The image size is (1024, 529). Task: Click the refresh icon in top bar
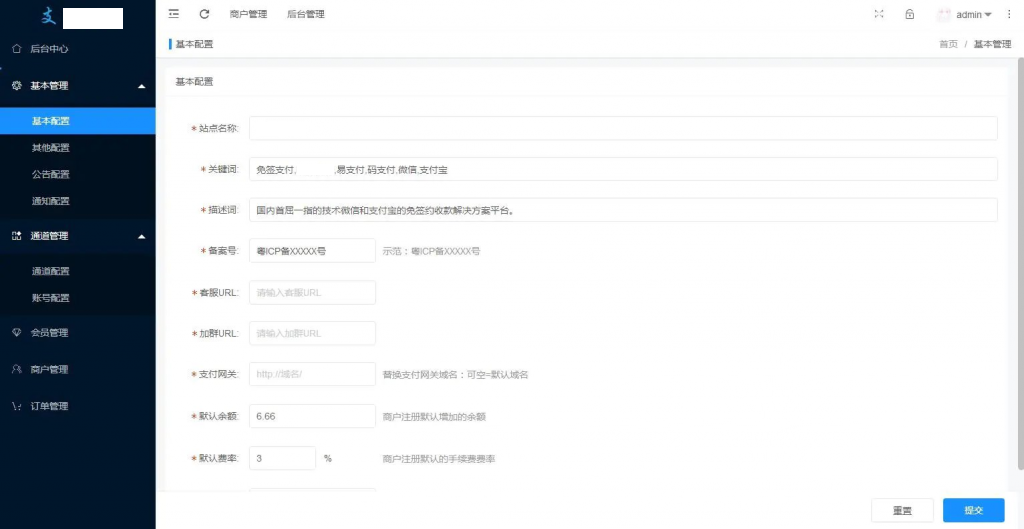click(204, 14)
